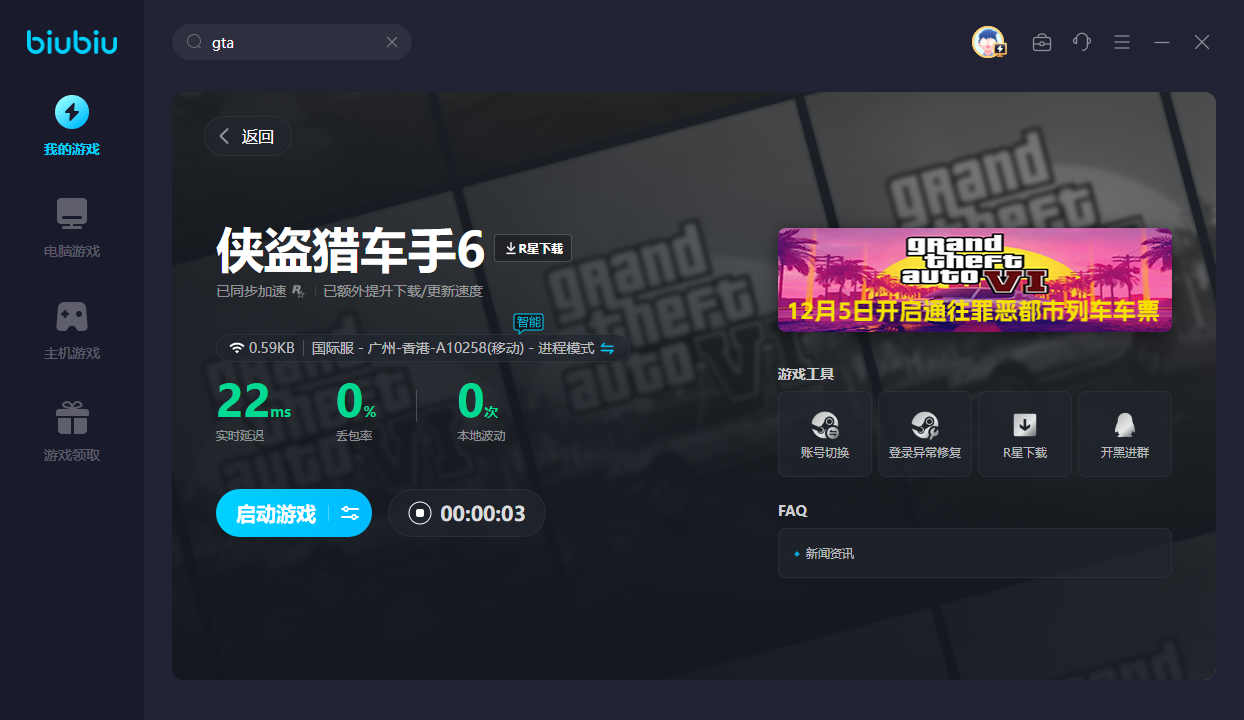Open customer support headset icon

coord(1081,42)
